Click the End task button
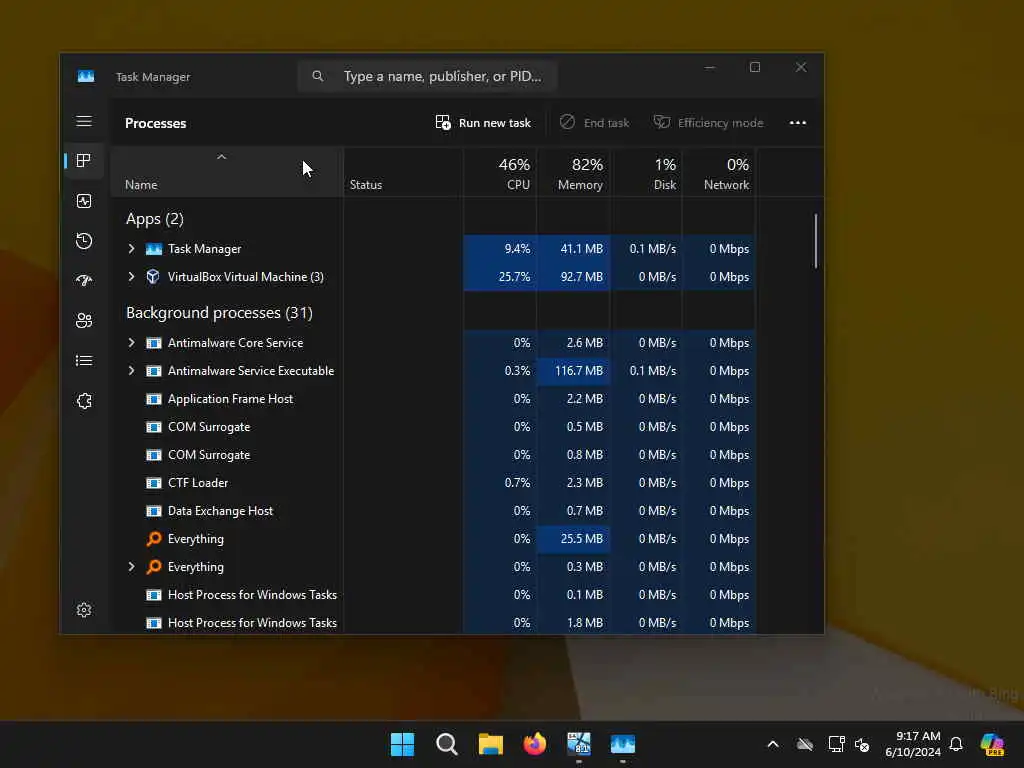The image size is (1024, 768). point(594,123)
